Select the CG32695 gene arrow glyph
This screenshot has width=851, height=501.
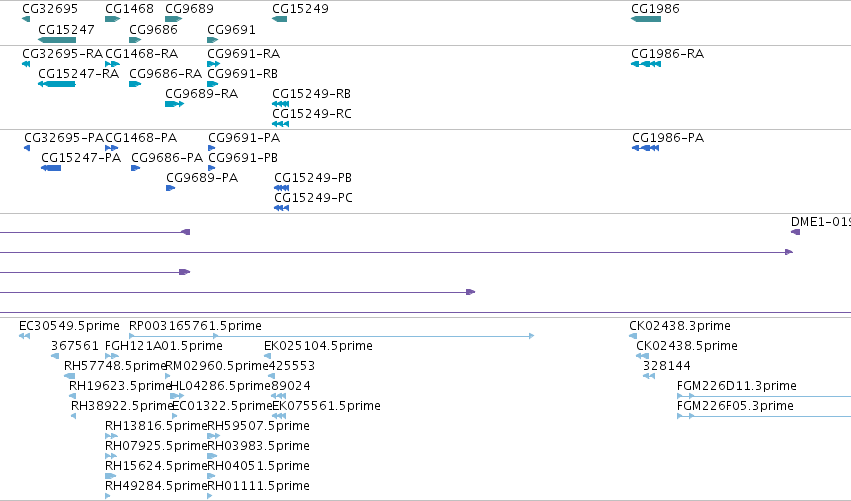(26, 19)
